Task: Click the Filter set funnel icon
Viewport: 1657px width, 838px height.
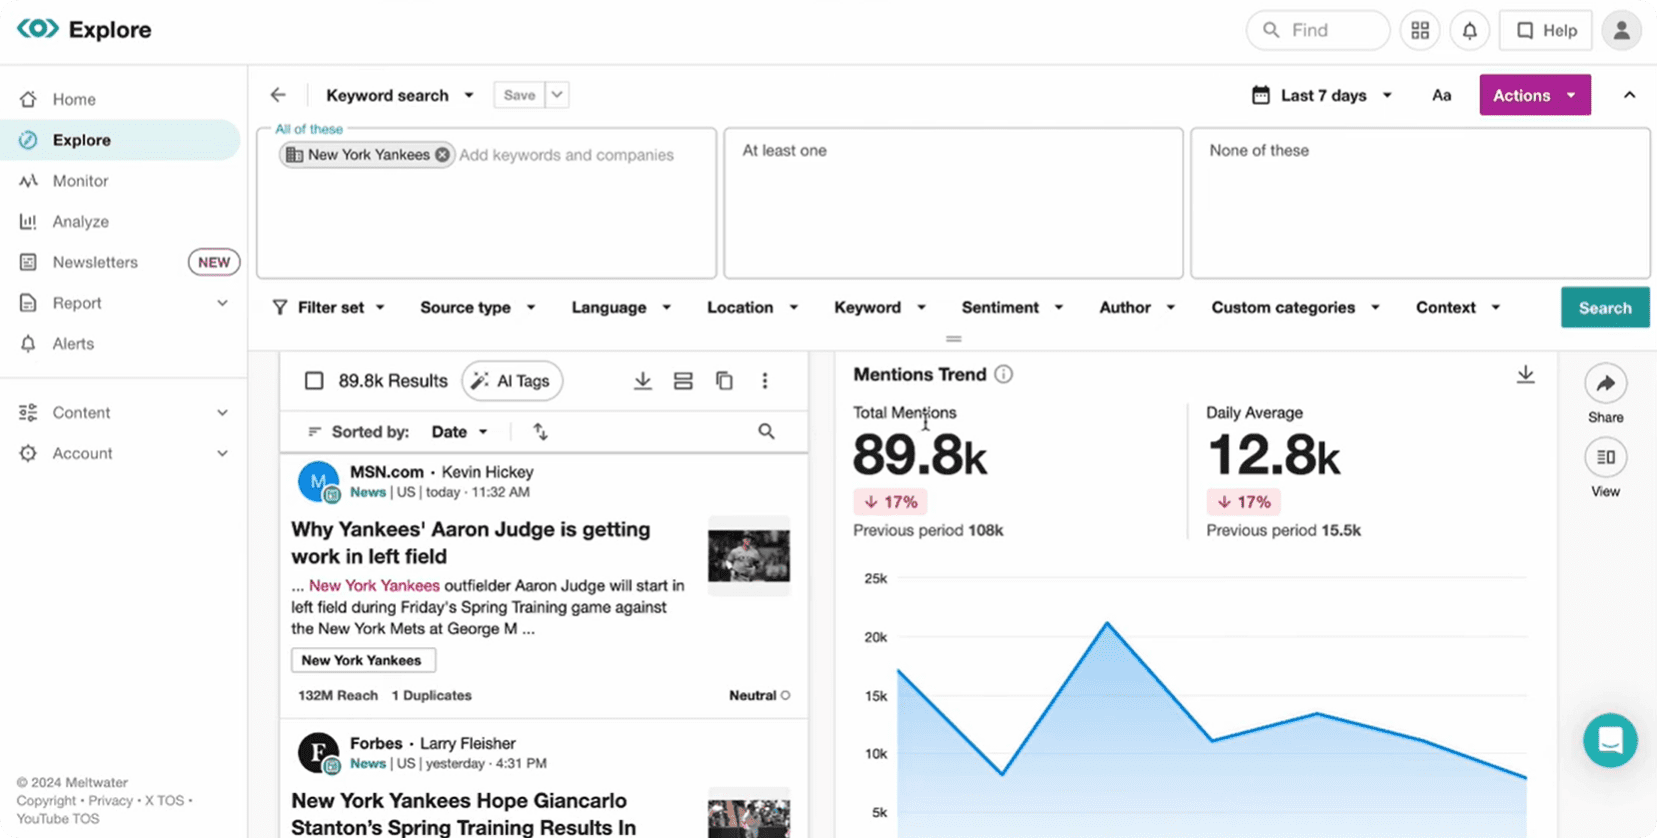Action: (280, 308)
